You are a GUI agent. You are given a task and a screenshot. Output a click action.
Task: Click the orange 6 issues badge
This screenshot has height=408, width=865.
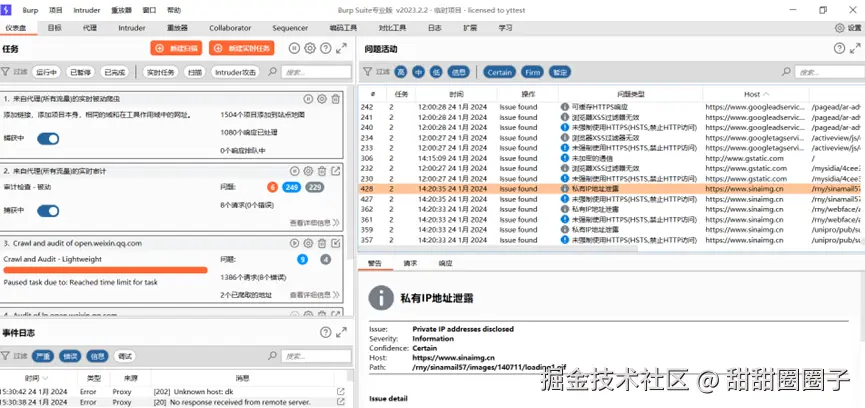(x=272, y=187)
